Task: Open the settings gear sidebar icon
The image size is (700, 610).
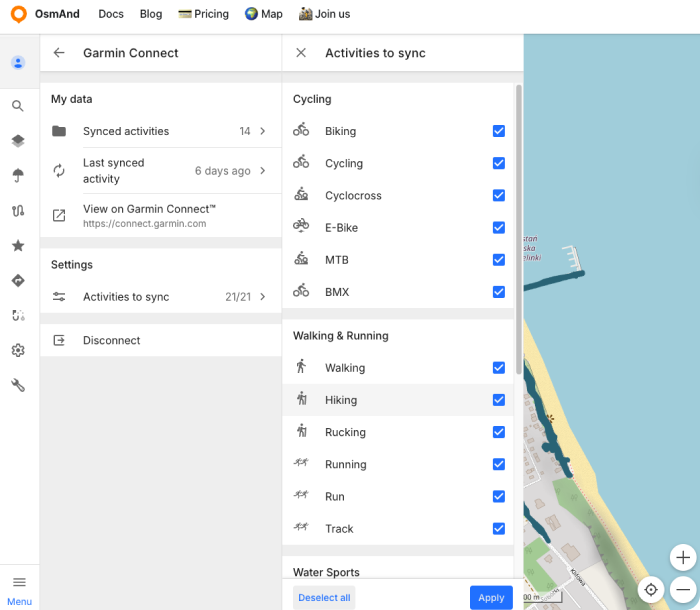Action: point(18,350)
